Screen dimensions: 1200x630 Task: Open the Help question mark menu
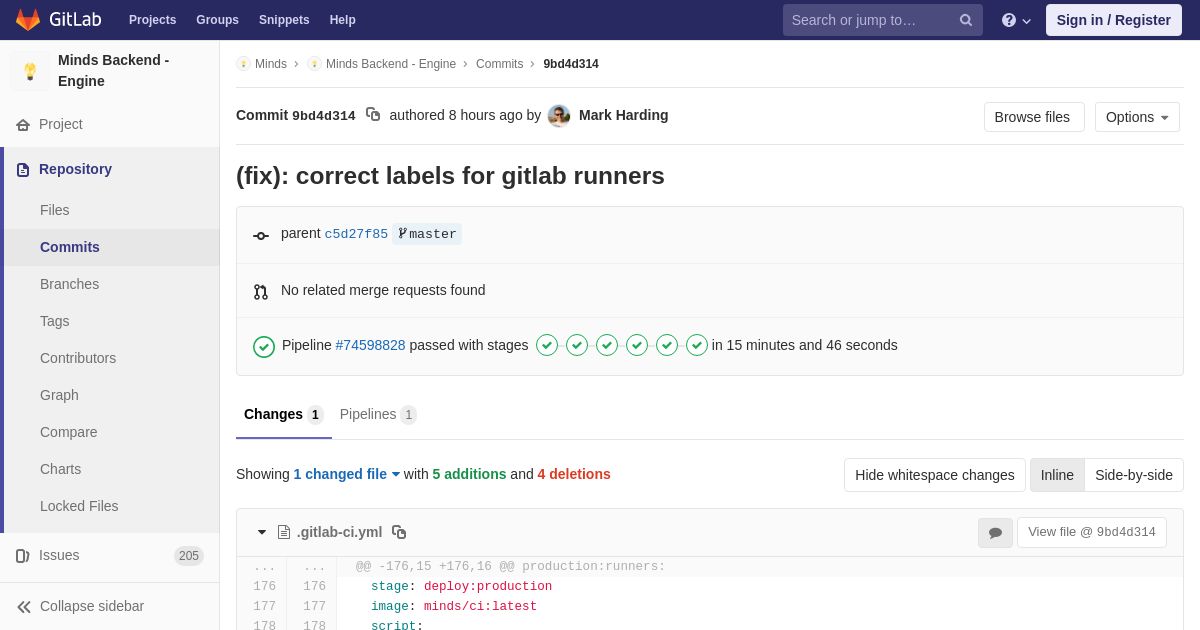pyautogui.click(x=1015, y=20)
